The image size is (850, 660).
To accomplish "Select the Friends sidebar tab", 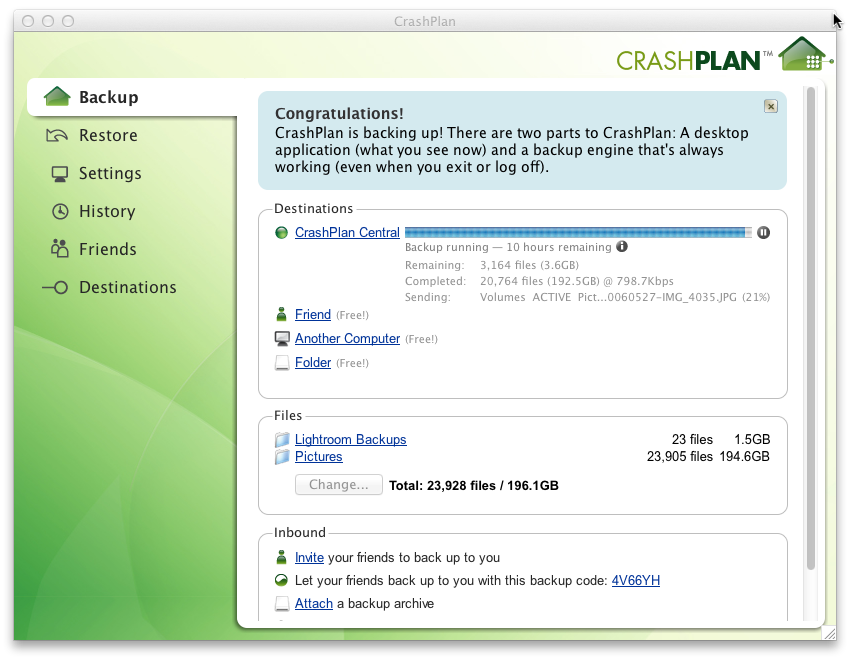I will pos(107,250).
